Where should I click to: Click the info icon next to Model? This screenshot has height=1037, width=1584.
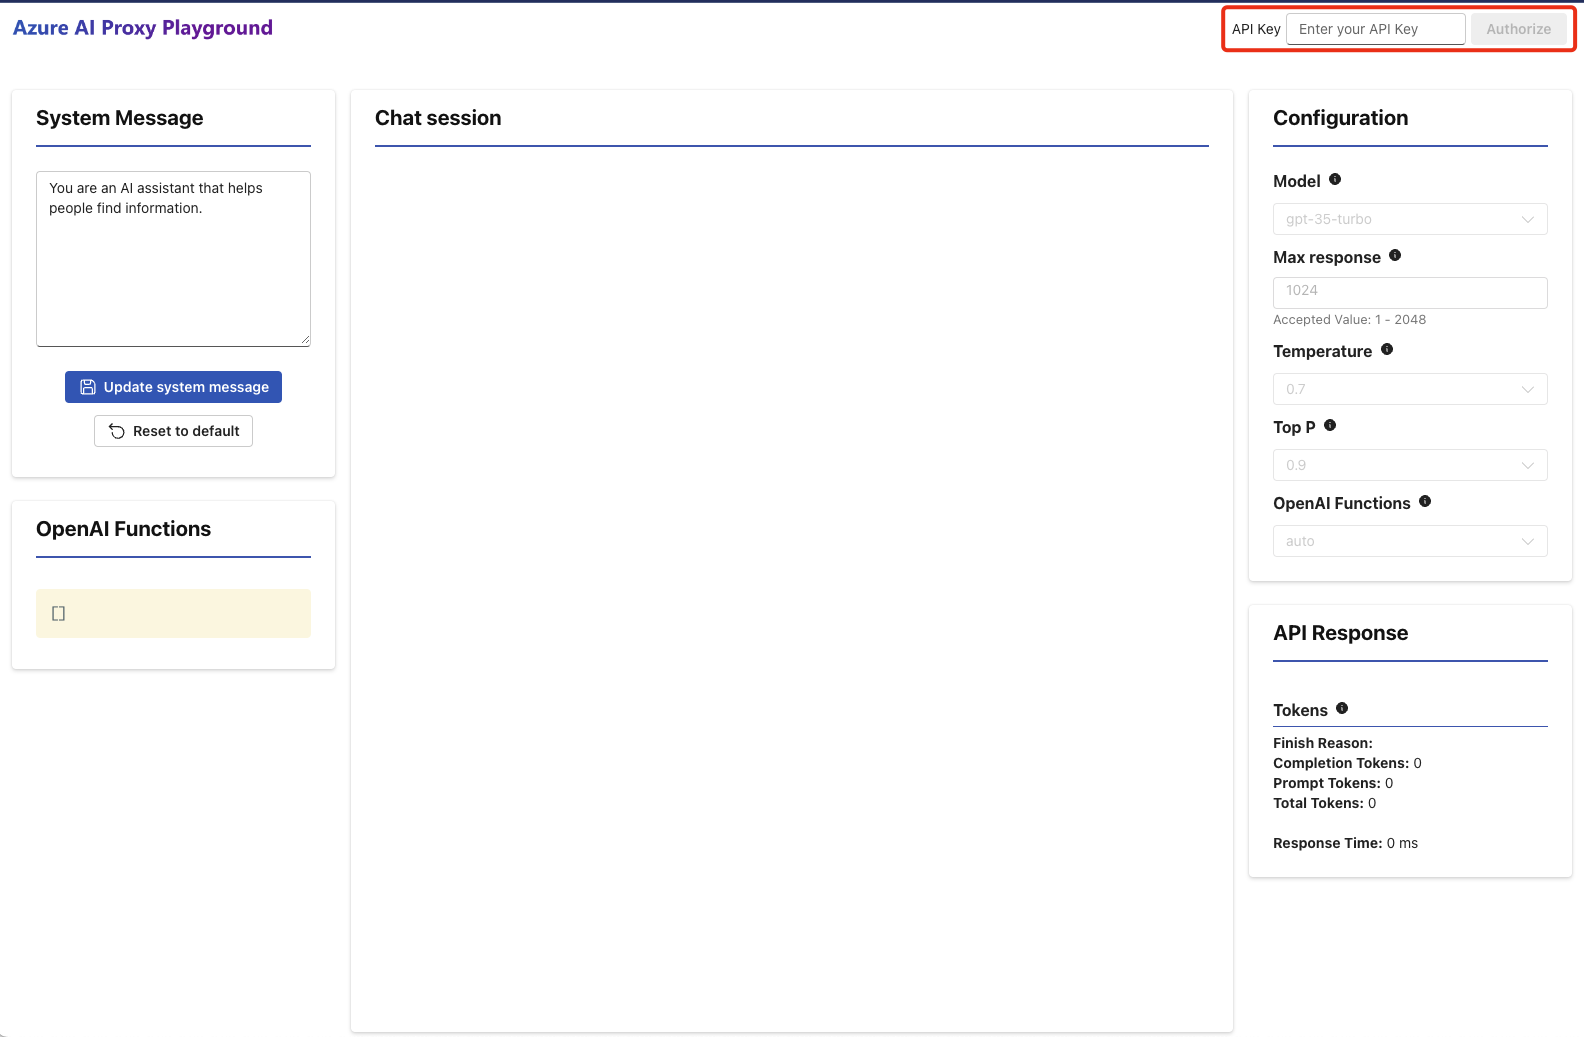(1335, 180)
